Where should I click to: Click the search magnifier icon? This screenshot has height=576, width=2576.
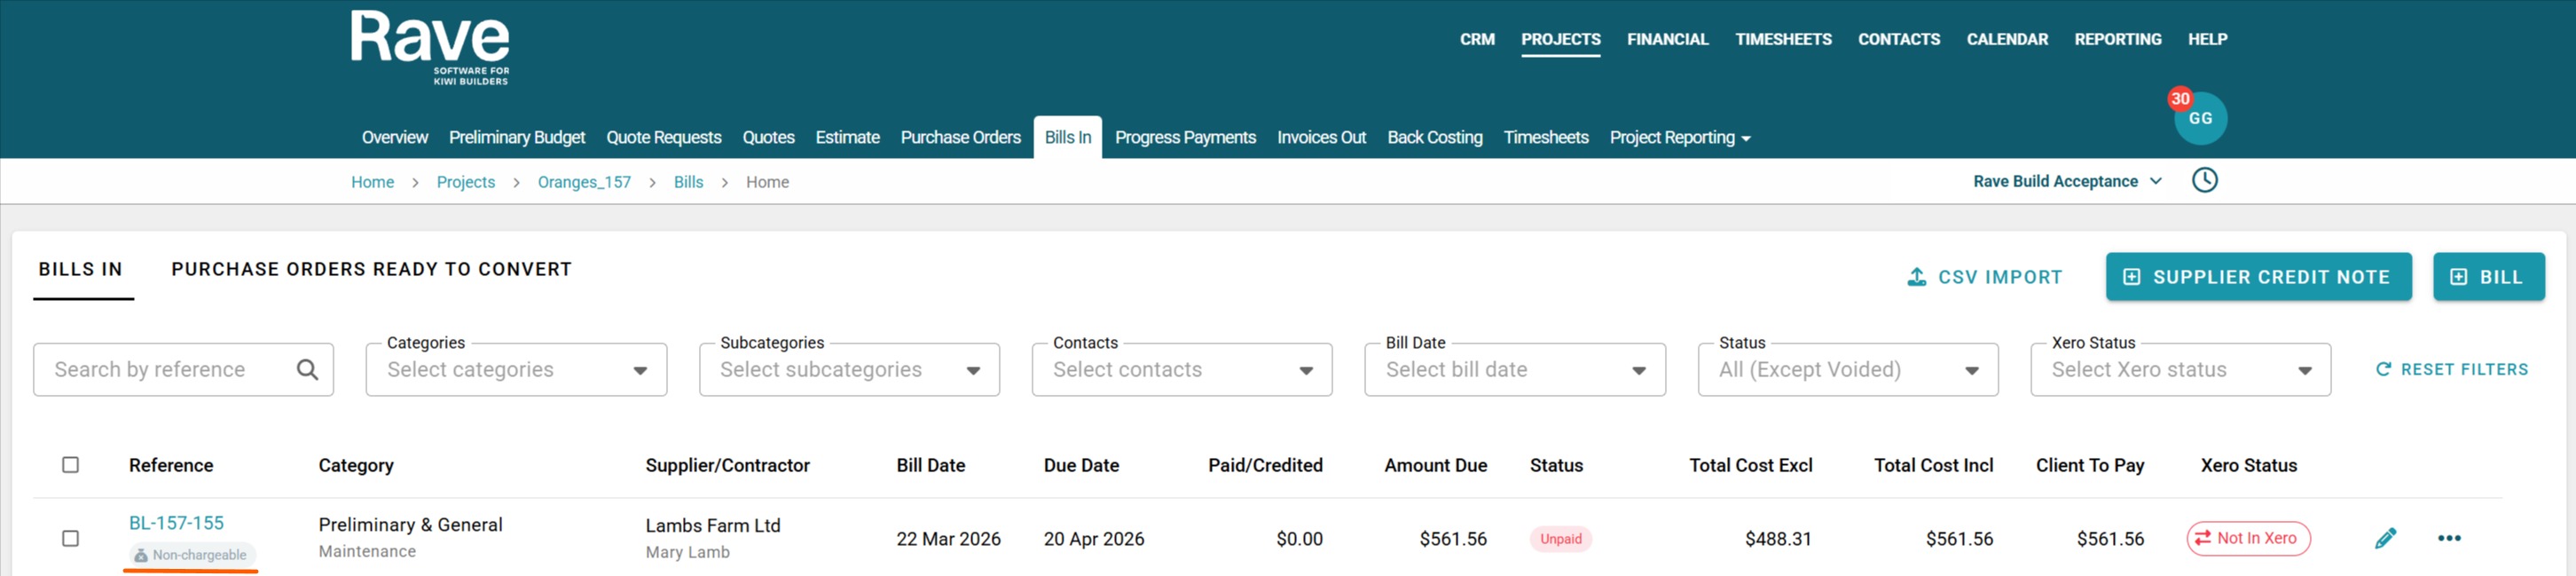tap(307, 370)
